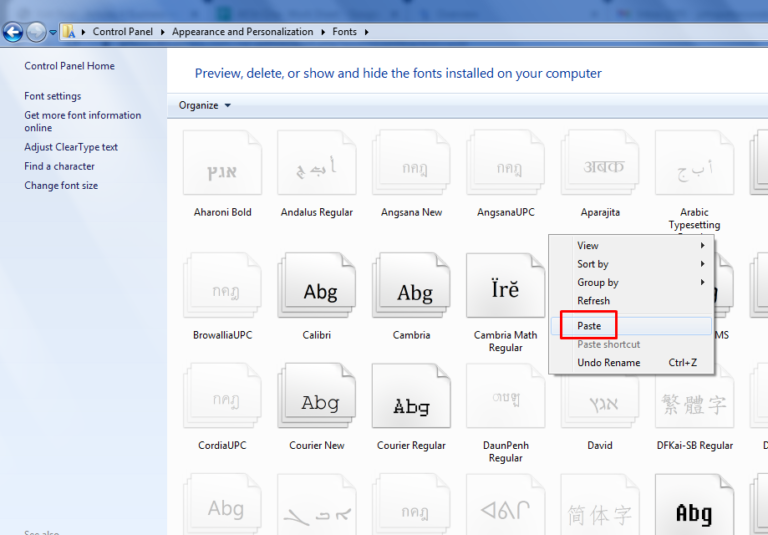Open Sort by submenu in context menu
The image size is (768, 535).
point(631,264)
